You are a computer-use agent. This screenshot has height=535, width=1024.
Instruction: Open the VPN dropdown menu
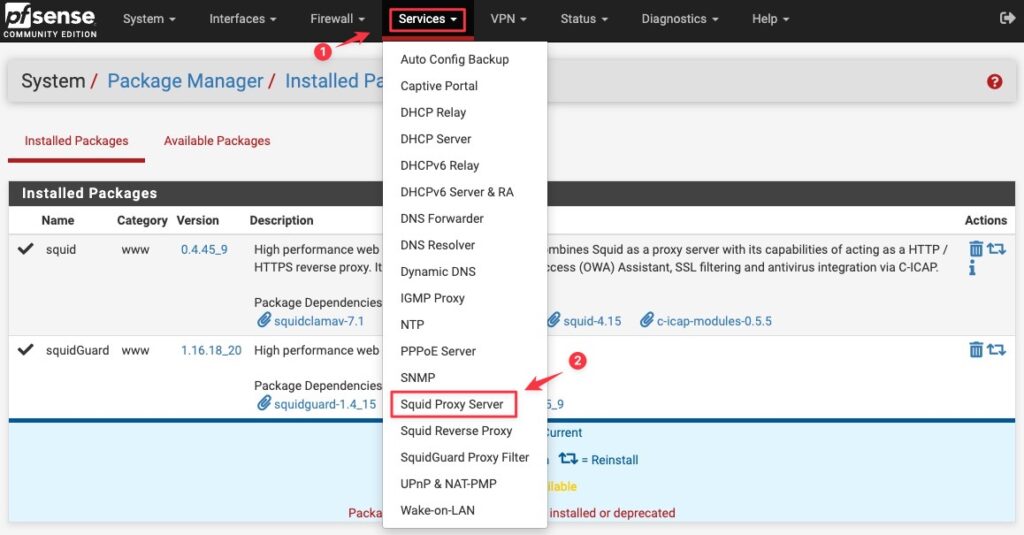pyautogui.click(x=508, y=19)
